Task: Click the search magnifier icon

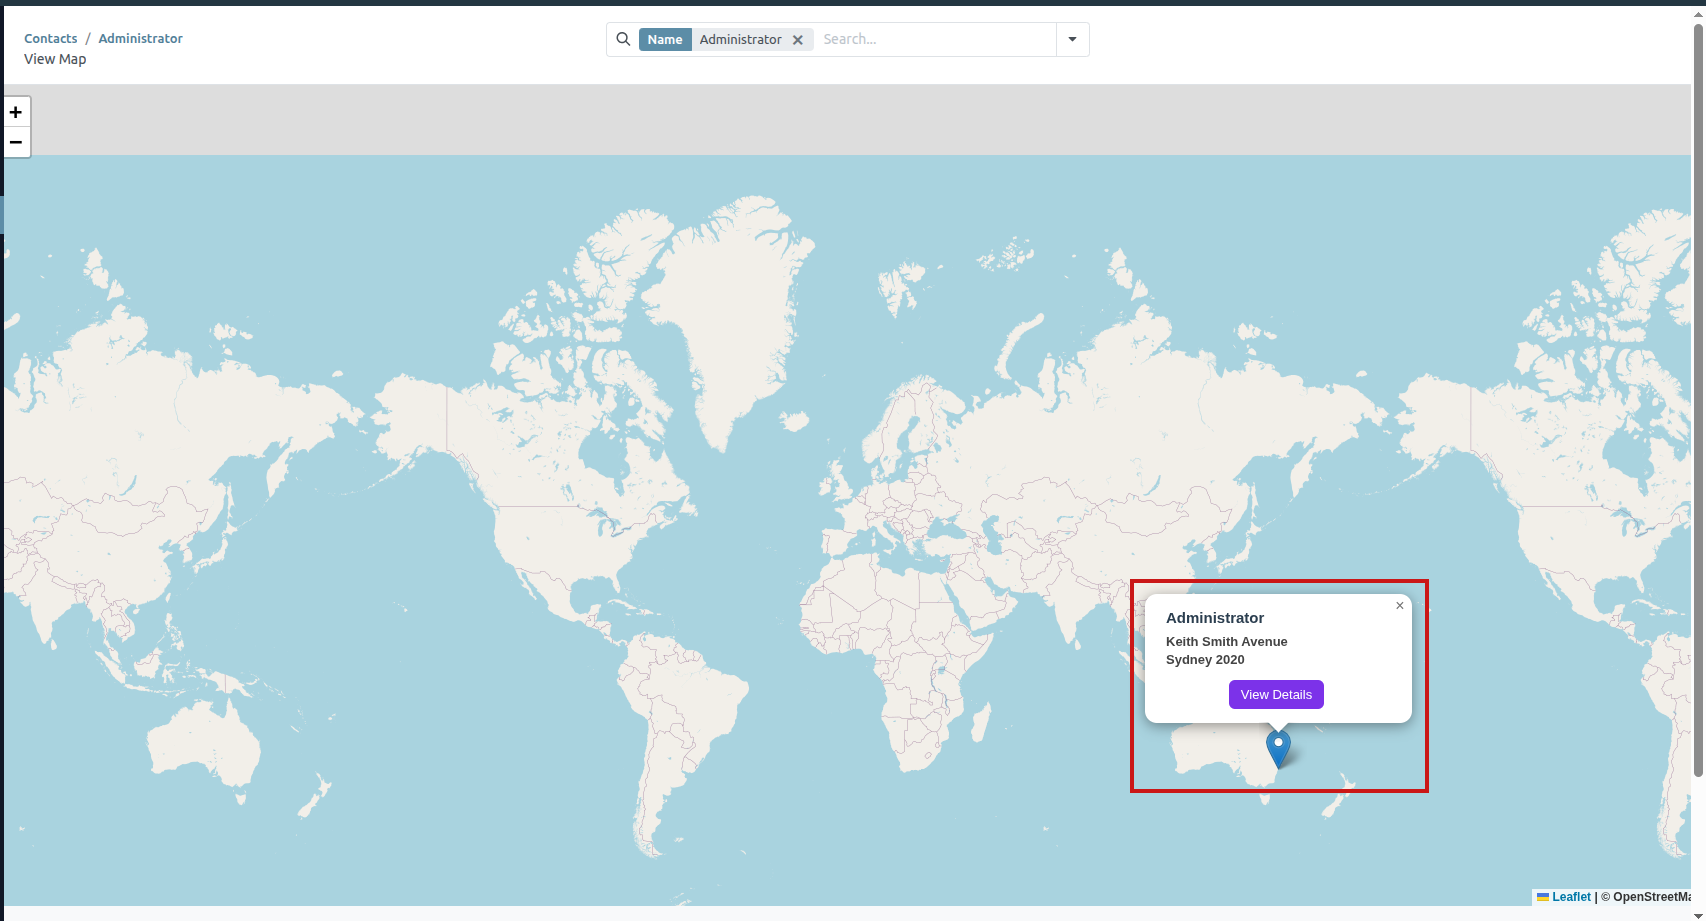Action: 623,39
